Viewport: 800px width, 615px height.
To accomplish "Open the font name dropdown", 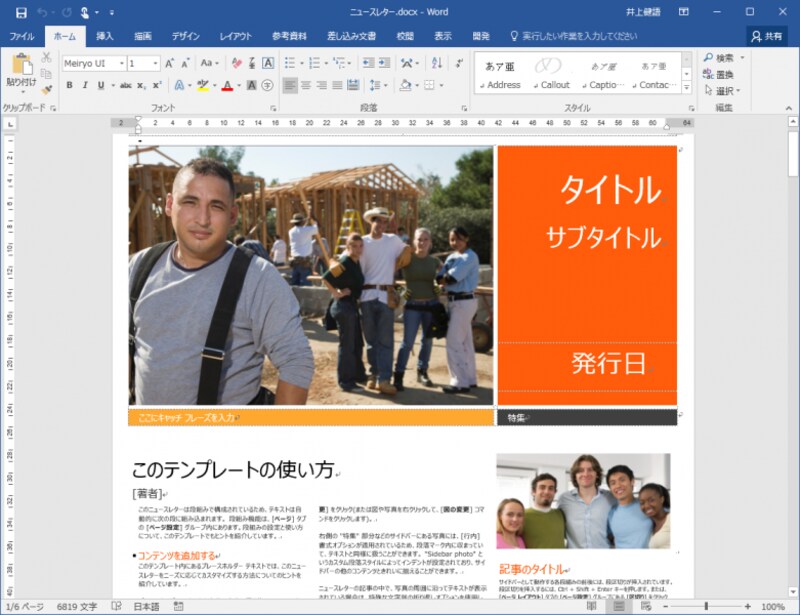I will 121,62.
